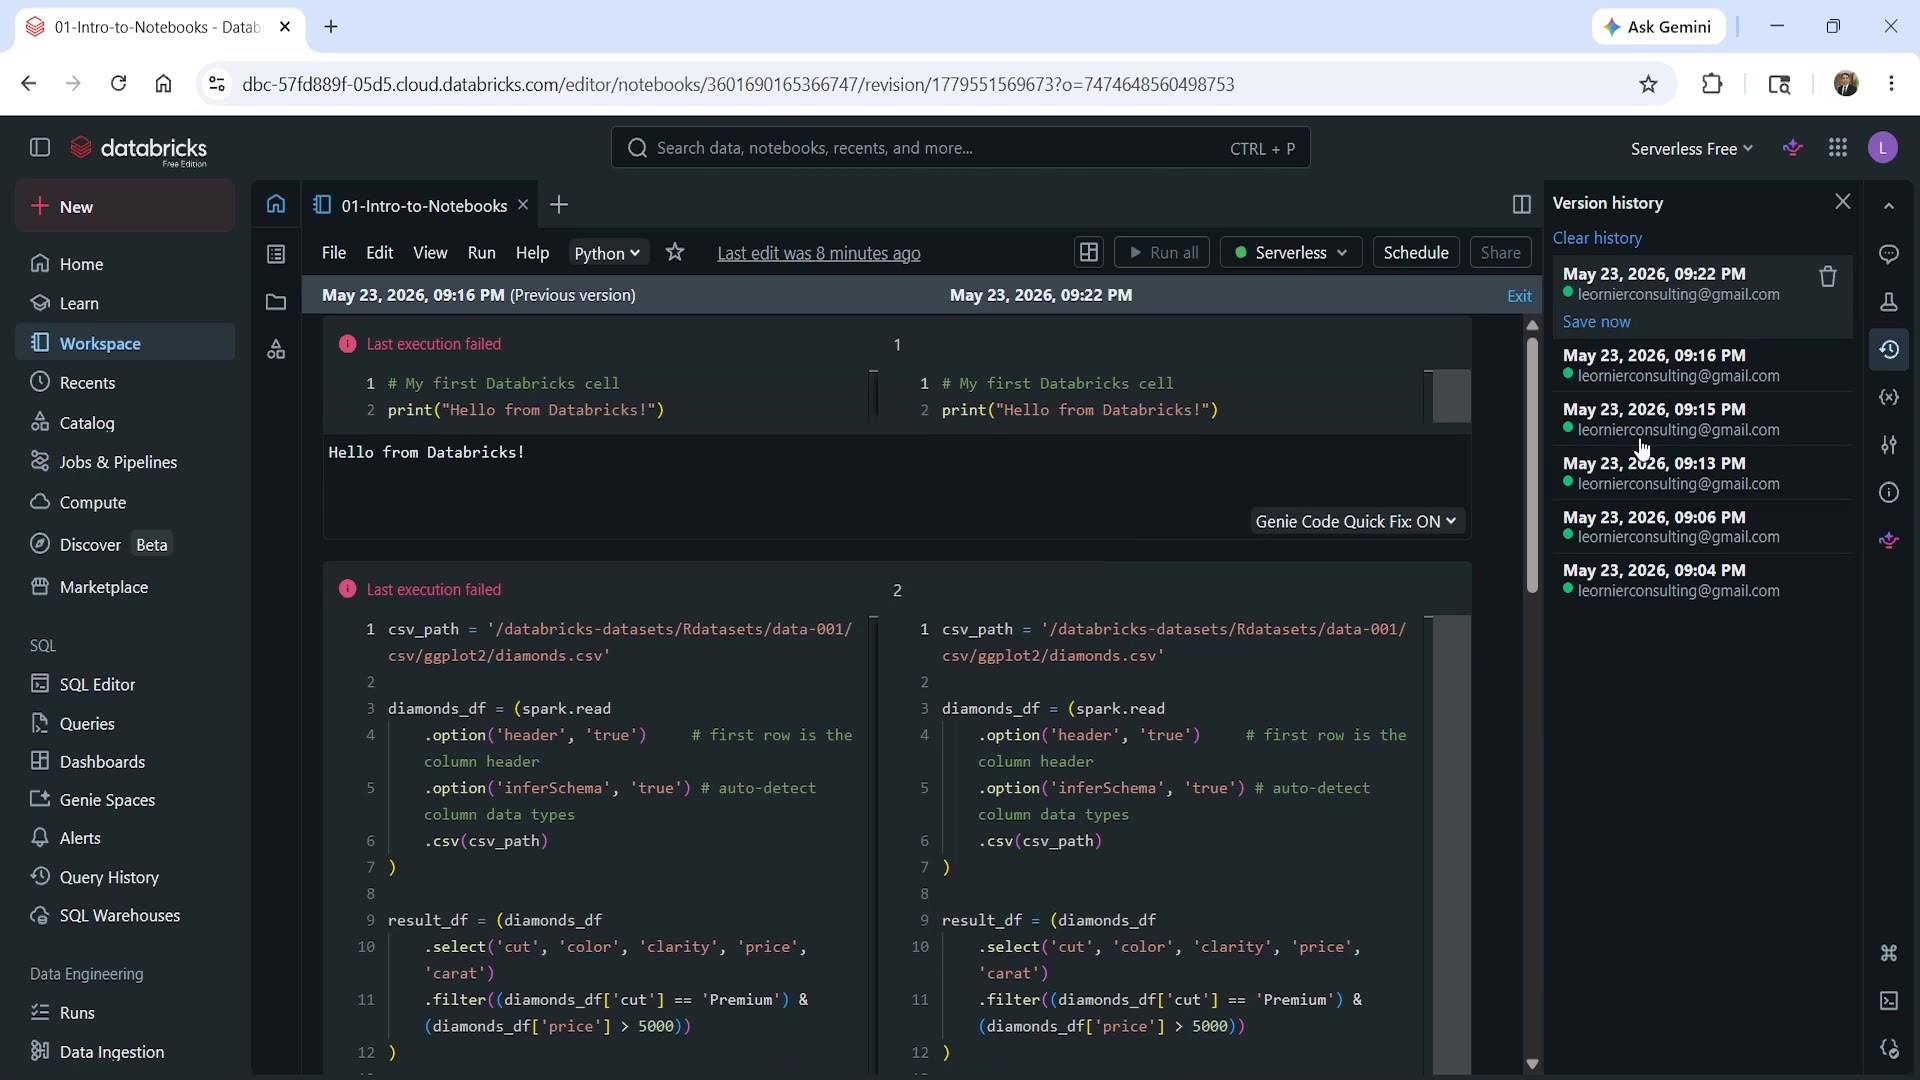This screenshot has height=1080, width=1920.
Task: Open Catalog in the left sidebar
Action: [x=125, y=423]
